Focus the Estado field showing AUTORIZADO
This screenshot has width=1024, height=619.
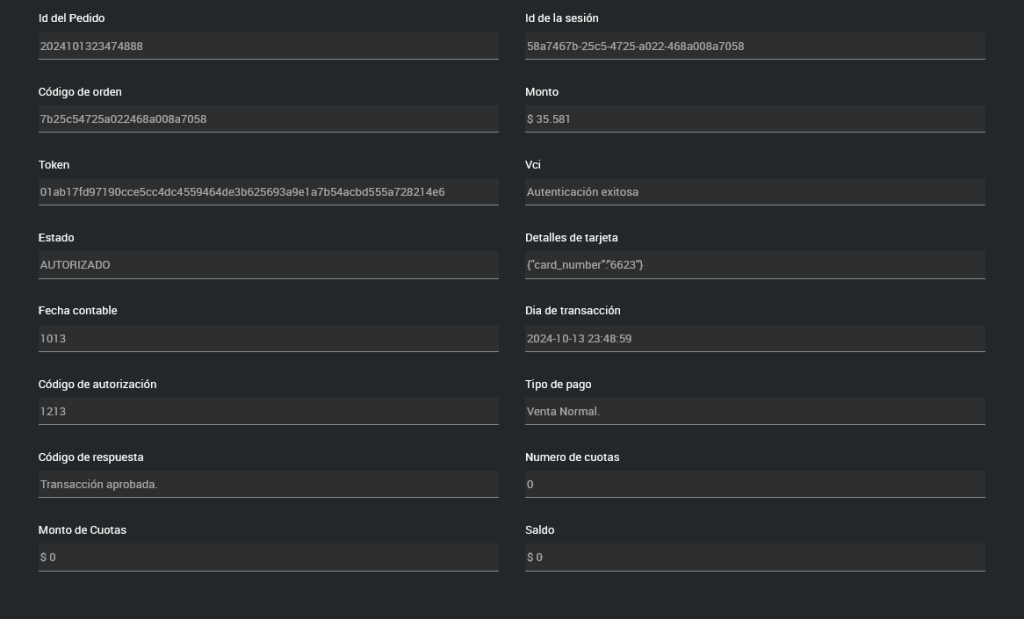[268, 265]
